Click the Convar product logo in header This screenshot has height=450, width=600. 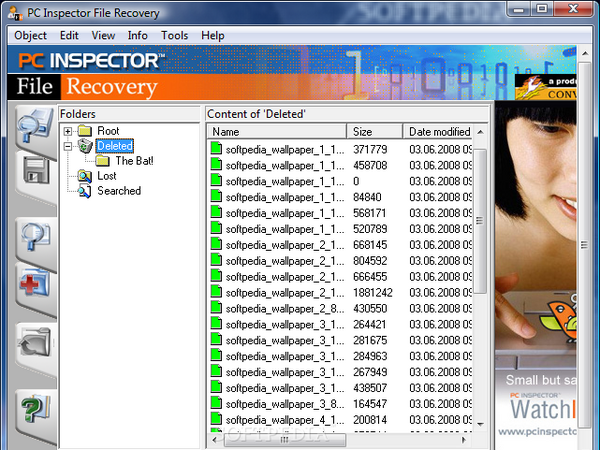point(545,86)
